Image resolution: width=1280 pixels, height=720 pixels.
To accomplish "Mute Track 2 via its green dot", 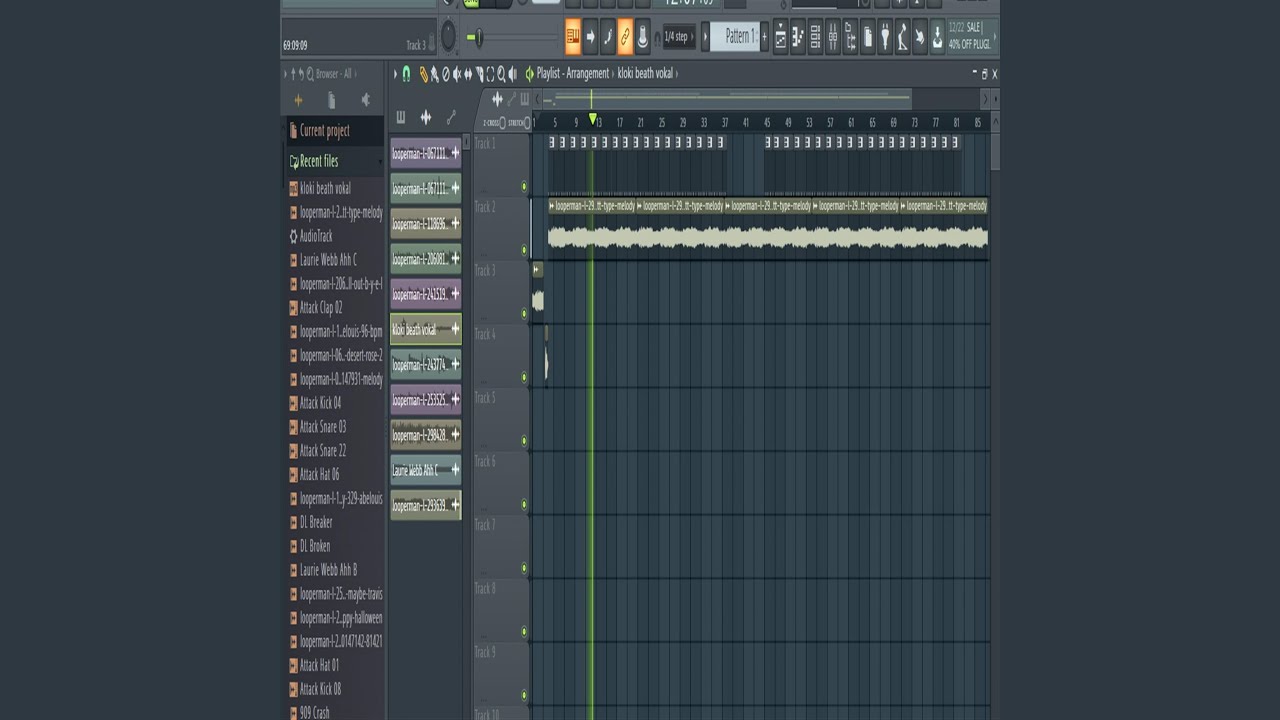I will click(x=524, y=250).
